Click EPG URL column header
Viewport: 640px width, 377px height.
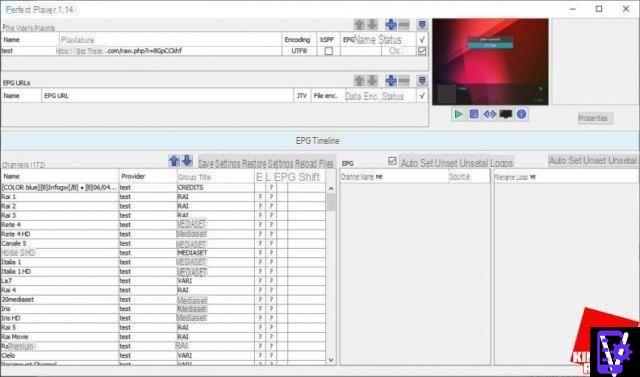pyautogui.click(x=167, y=96)
